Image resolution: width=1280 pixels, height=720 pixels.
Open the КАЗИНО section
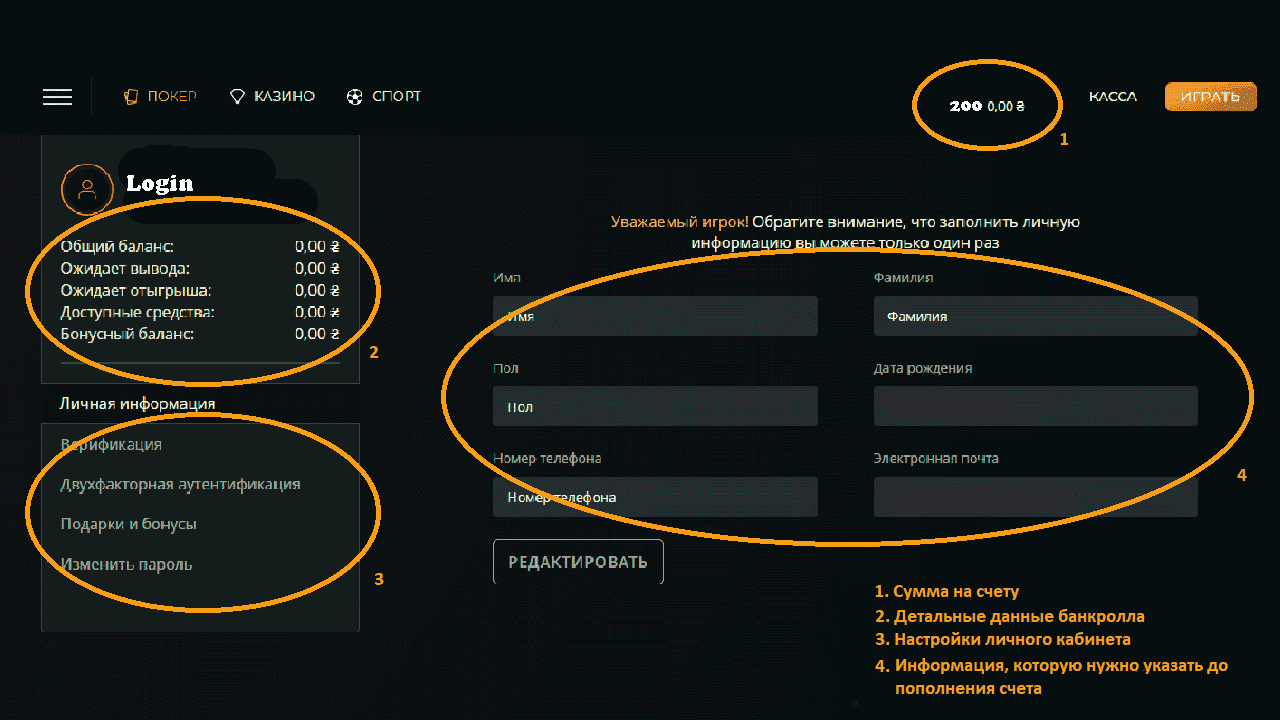pyautogui.click(x=284, y=97)
